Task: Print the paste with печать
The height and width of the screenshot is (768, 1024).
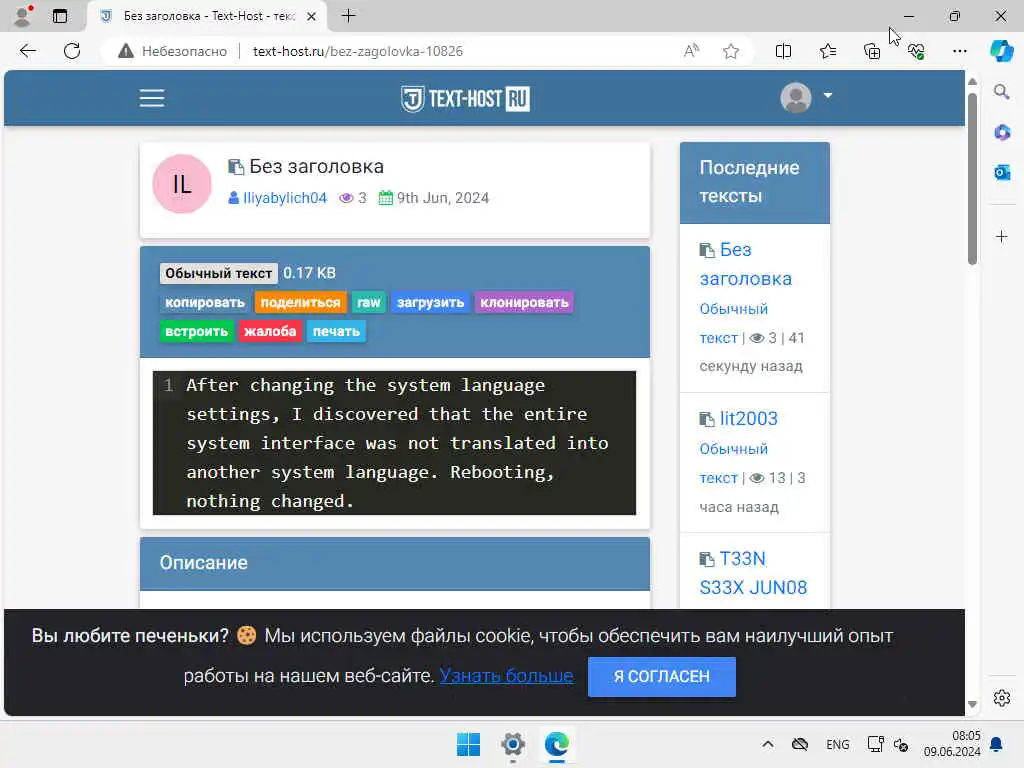Action: [x=336, y=331]
